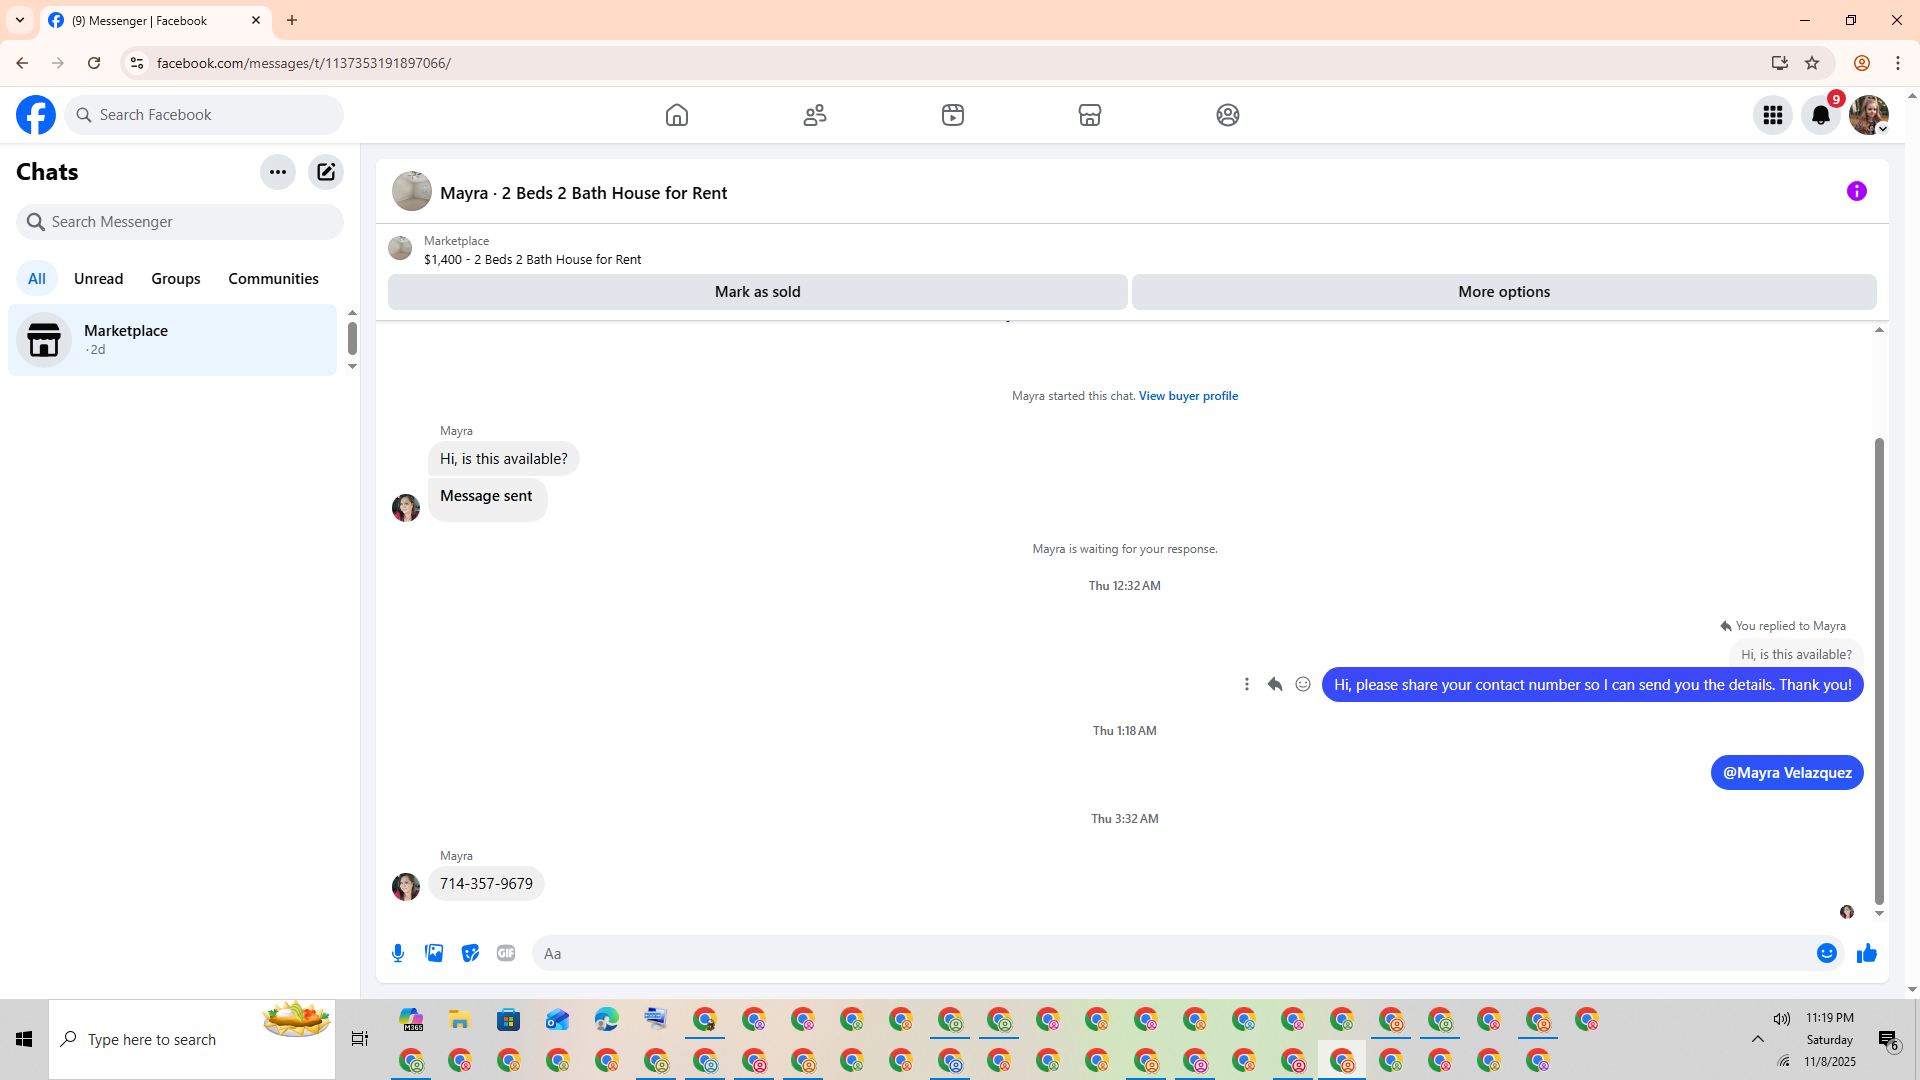Click the voice clip microphone icon

(x=398, y=953)
